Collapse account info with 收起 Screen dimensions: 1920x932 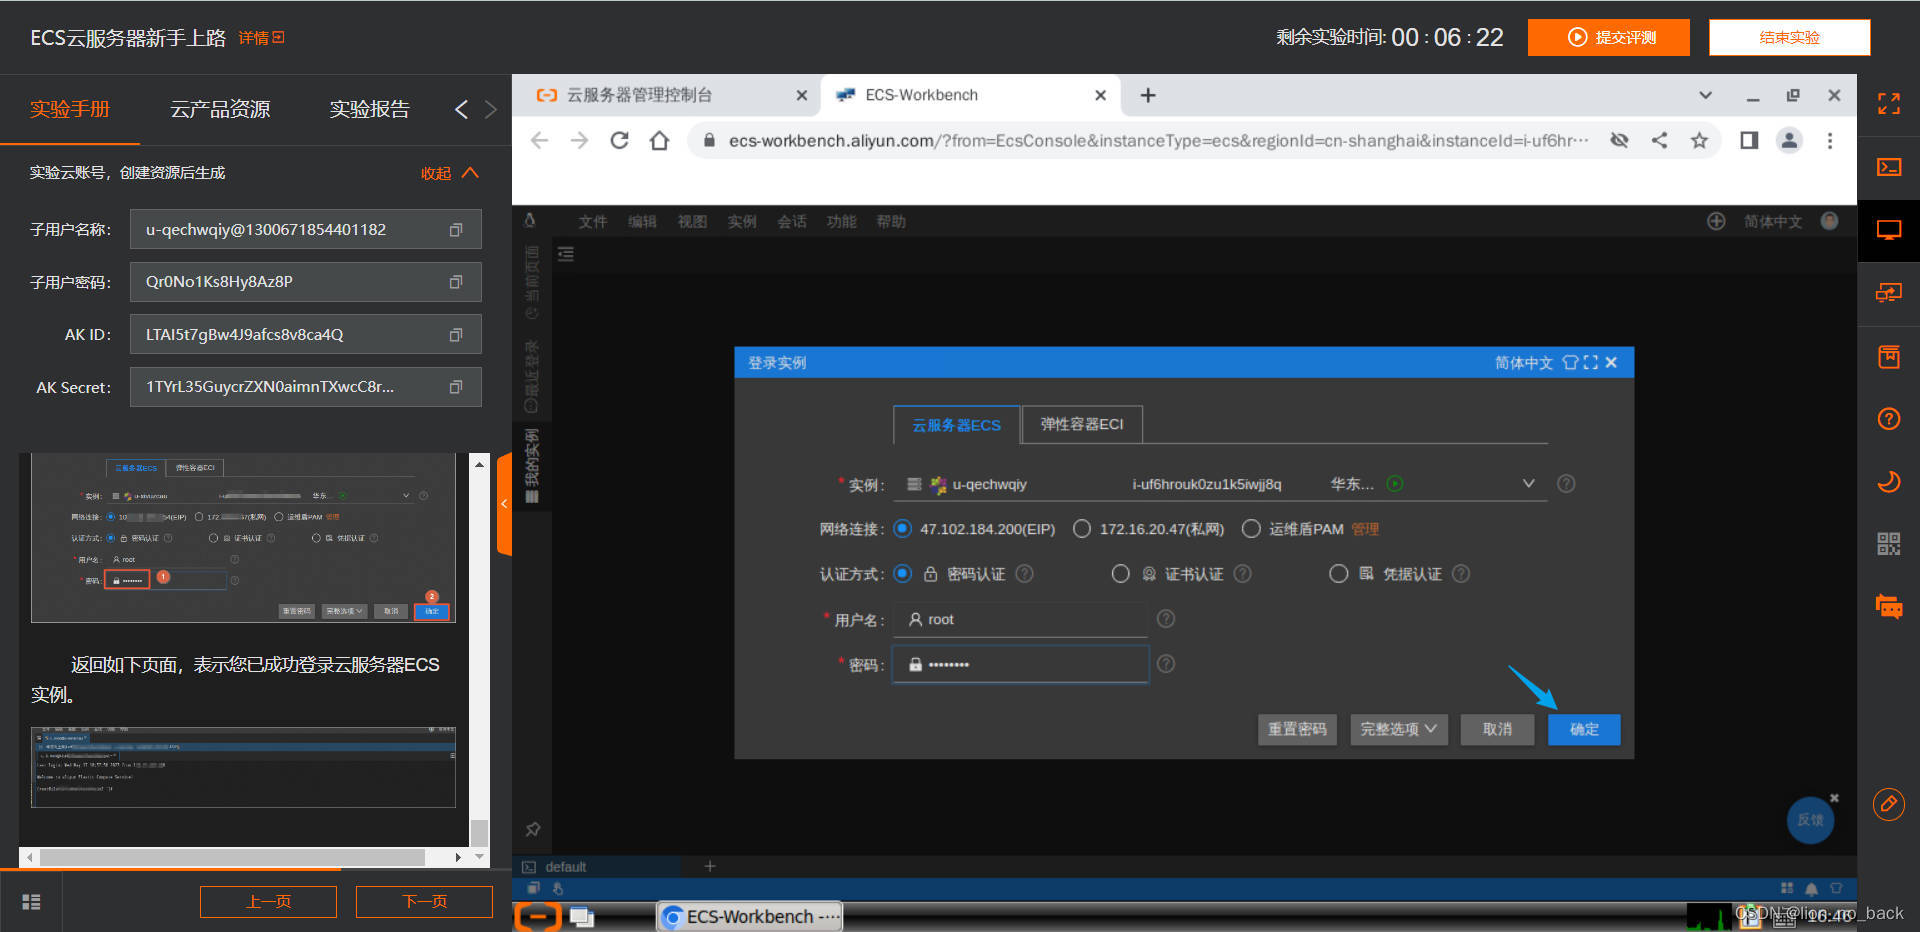450,173
